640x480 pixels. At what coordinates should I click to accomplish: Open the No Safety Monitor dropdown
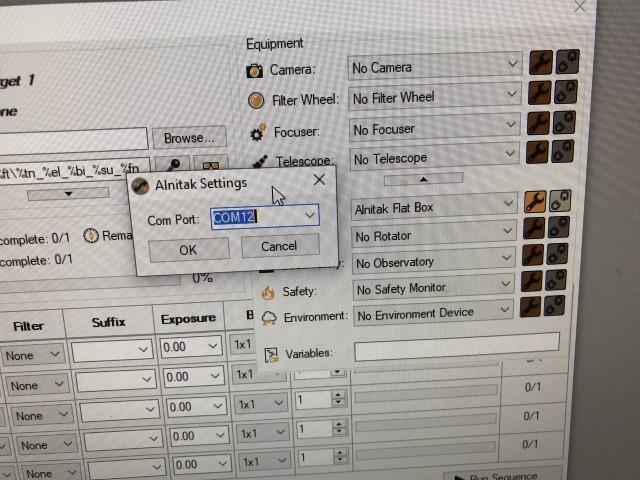pos(505,283)
